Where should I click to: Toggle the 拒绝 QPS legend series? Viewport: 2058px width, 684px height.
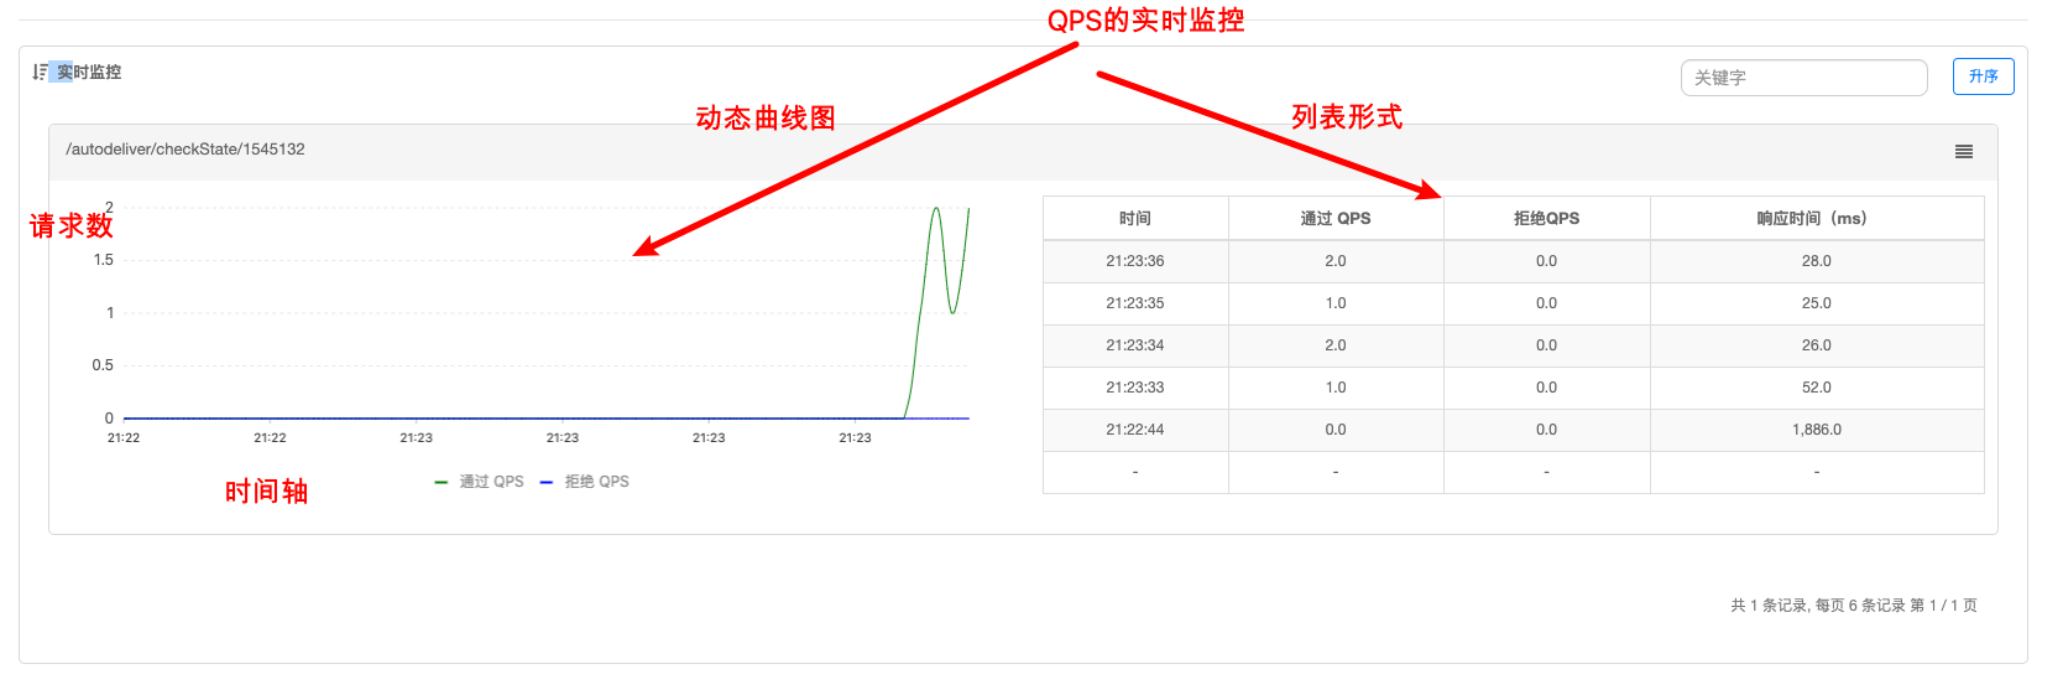click(586, 482)
